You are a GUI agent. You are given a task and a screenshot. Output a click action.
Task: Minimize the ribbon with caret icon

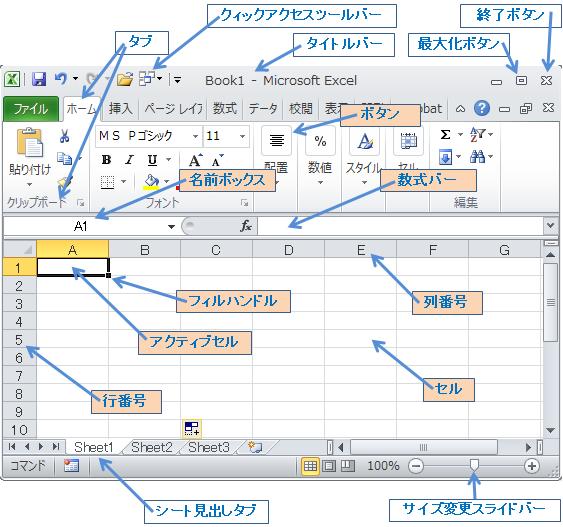click(460, 108)
